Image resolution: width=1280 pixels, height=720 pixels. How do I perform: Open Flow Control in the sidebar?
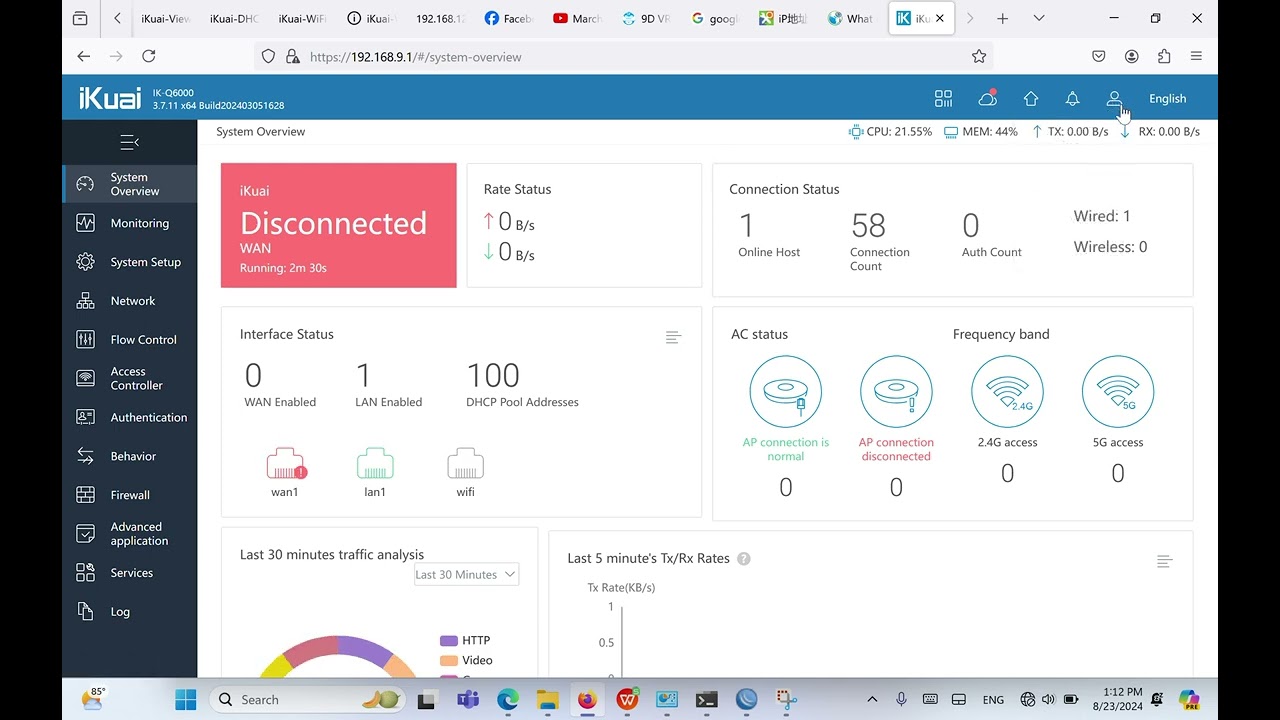coord(130,340)
